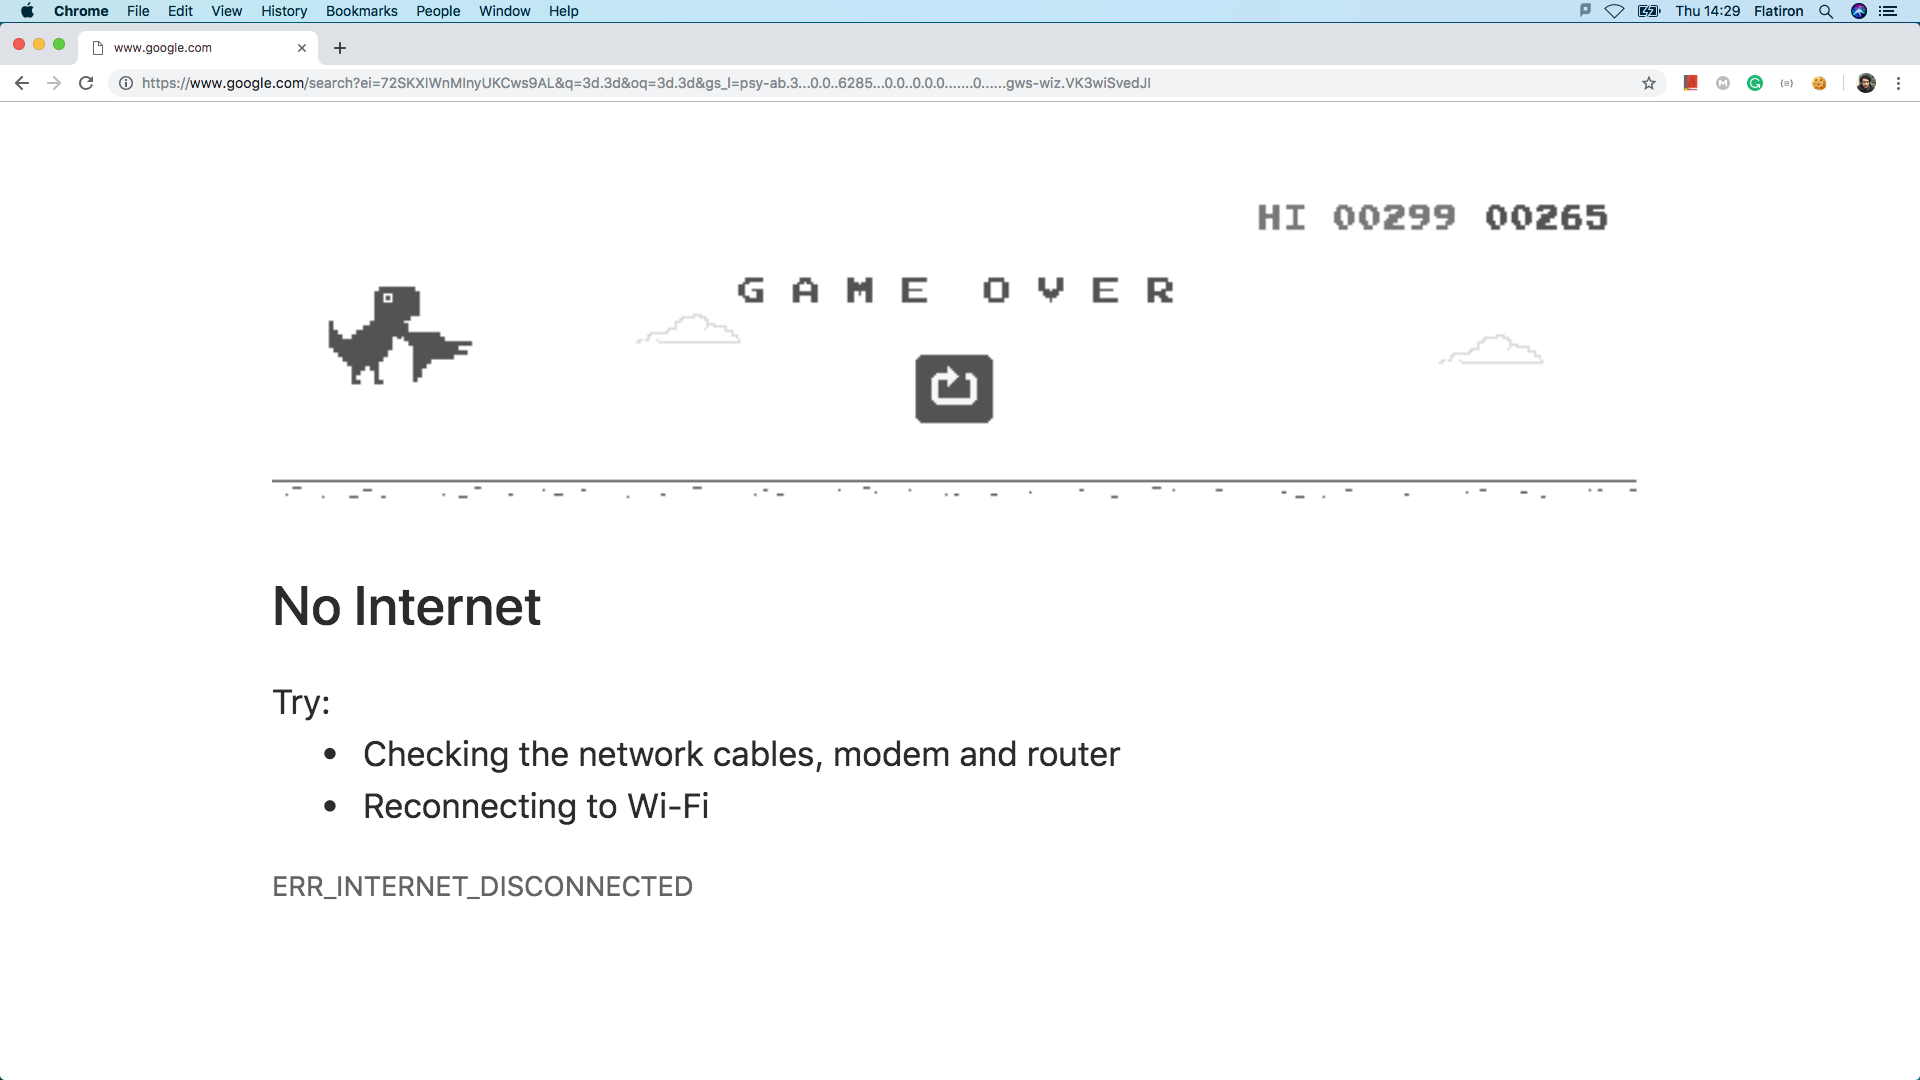
Task: Go forward with the forward arrow
Action: click(x=54, y=83)
